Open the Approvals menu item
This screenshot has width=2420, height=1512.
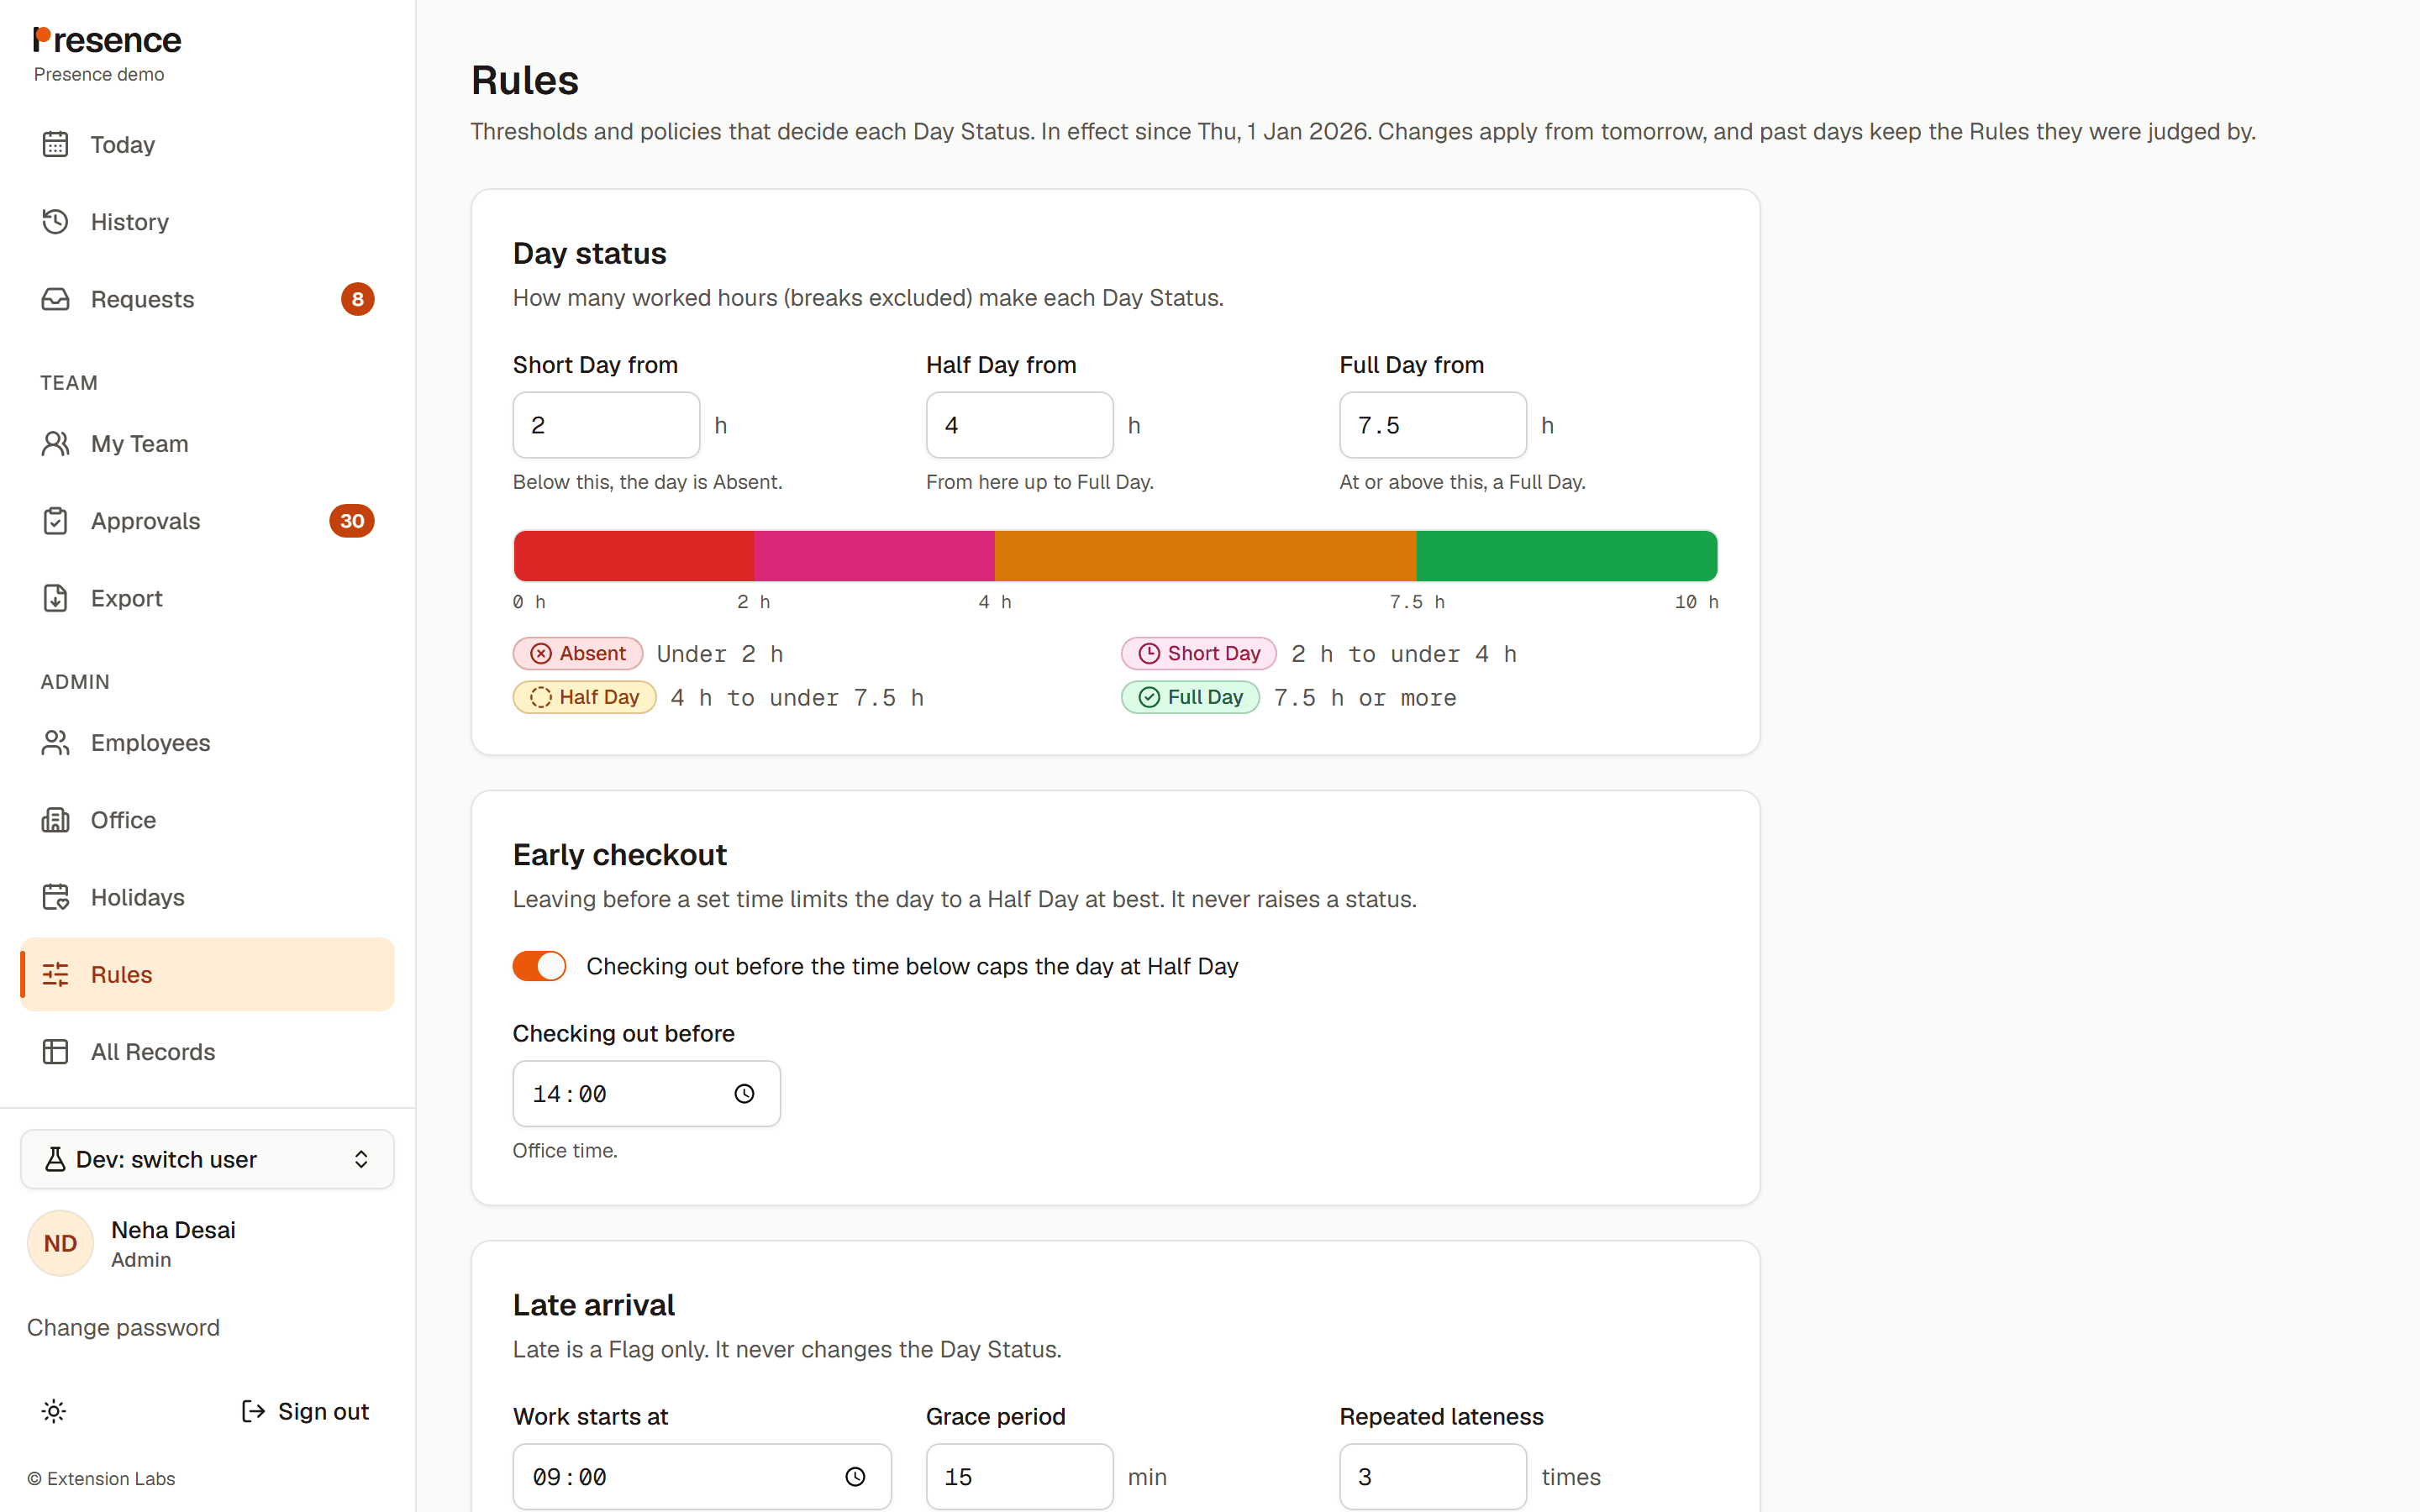pyautogui.click(x=208, y=521)
